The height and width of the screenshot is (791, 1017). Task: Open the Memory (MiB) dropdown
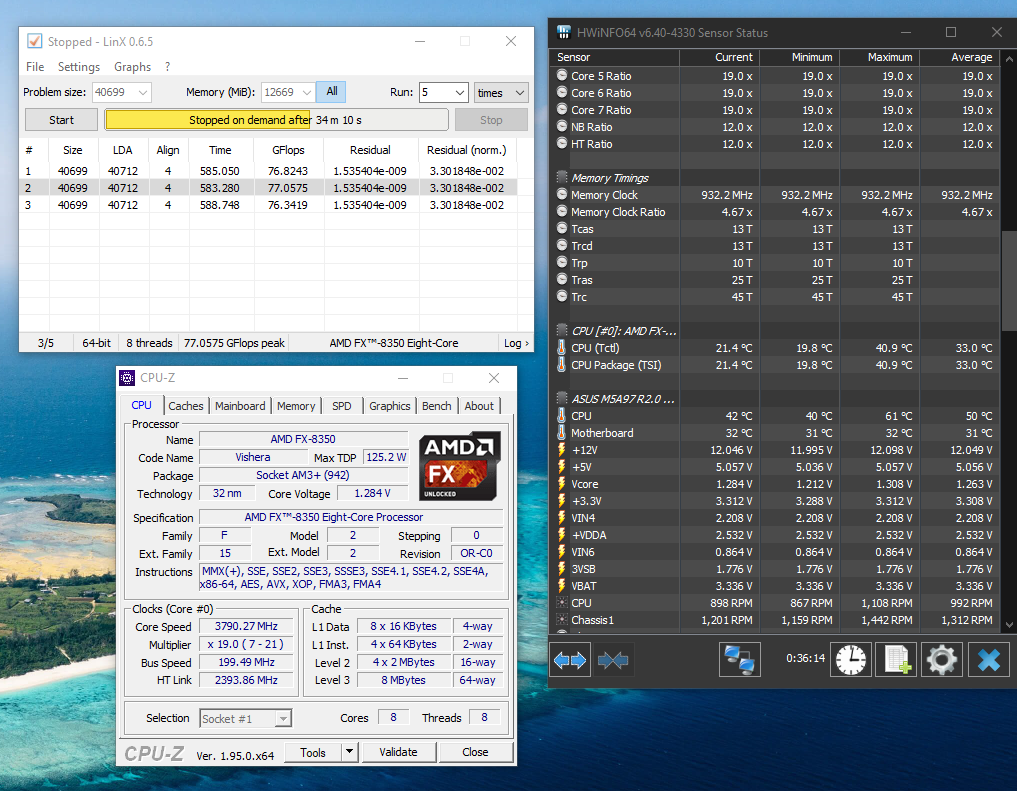tap(305, 92)
